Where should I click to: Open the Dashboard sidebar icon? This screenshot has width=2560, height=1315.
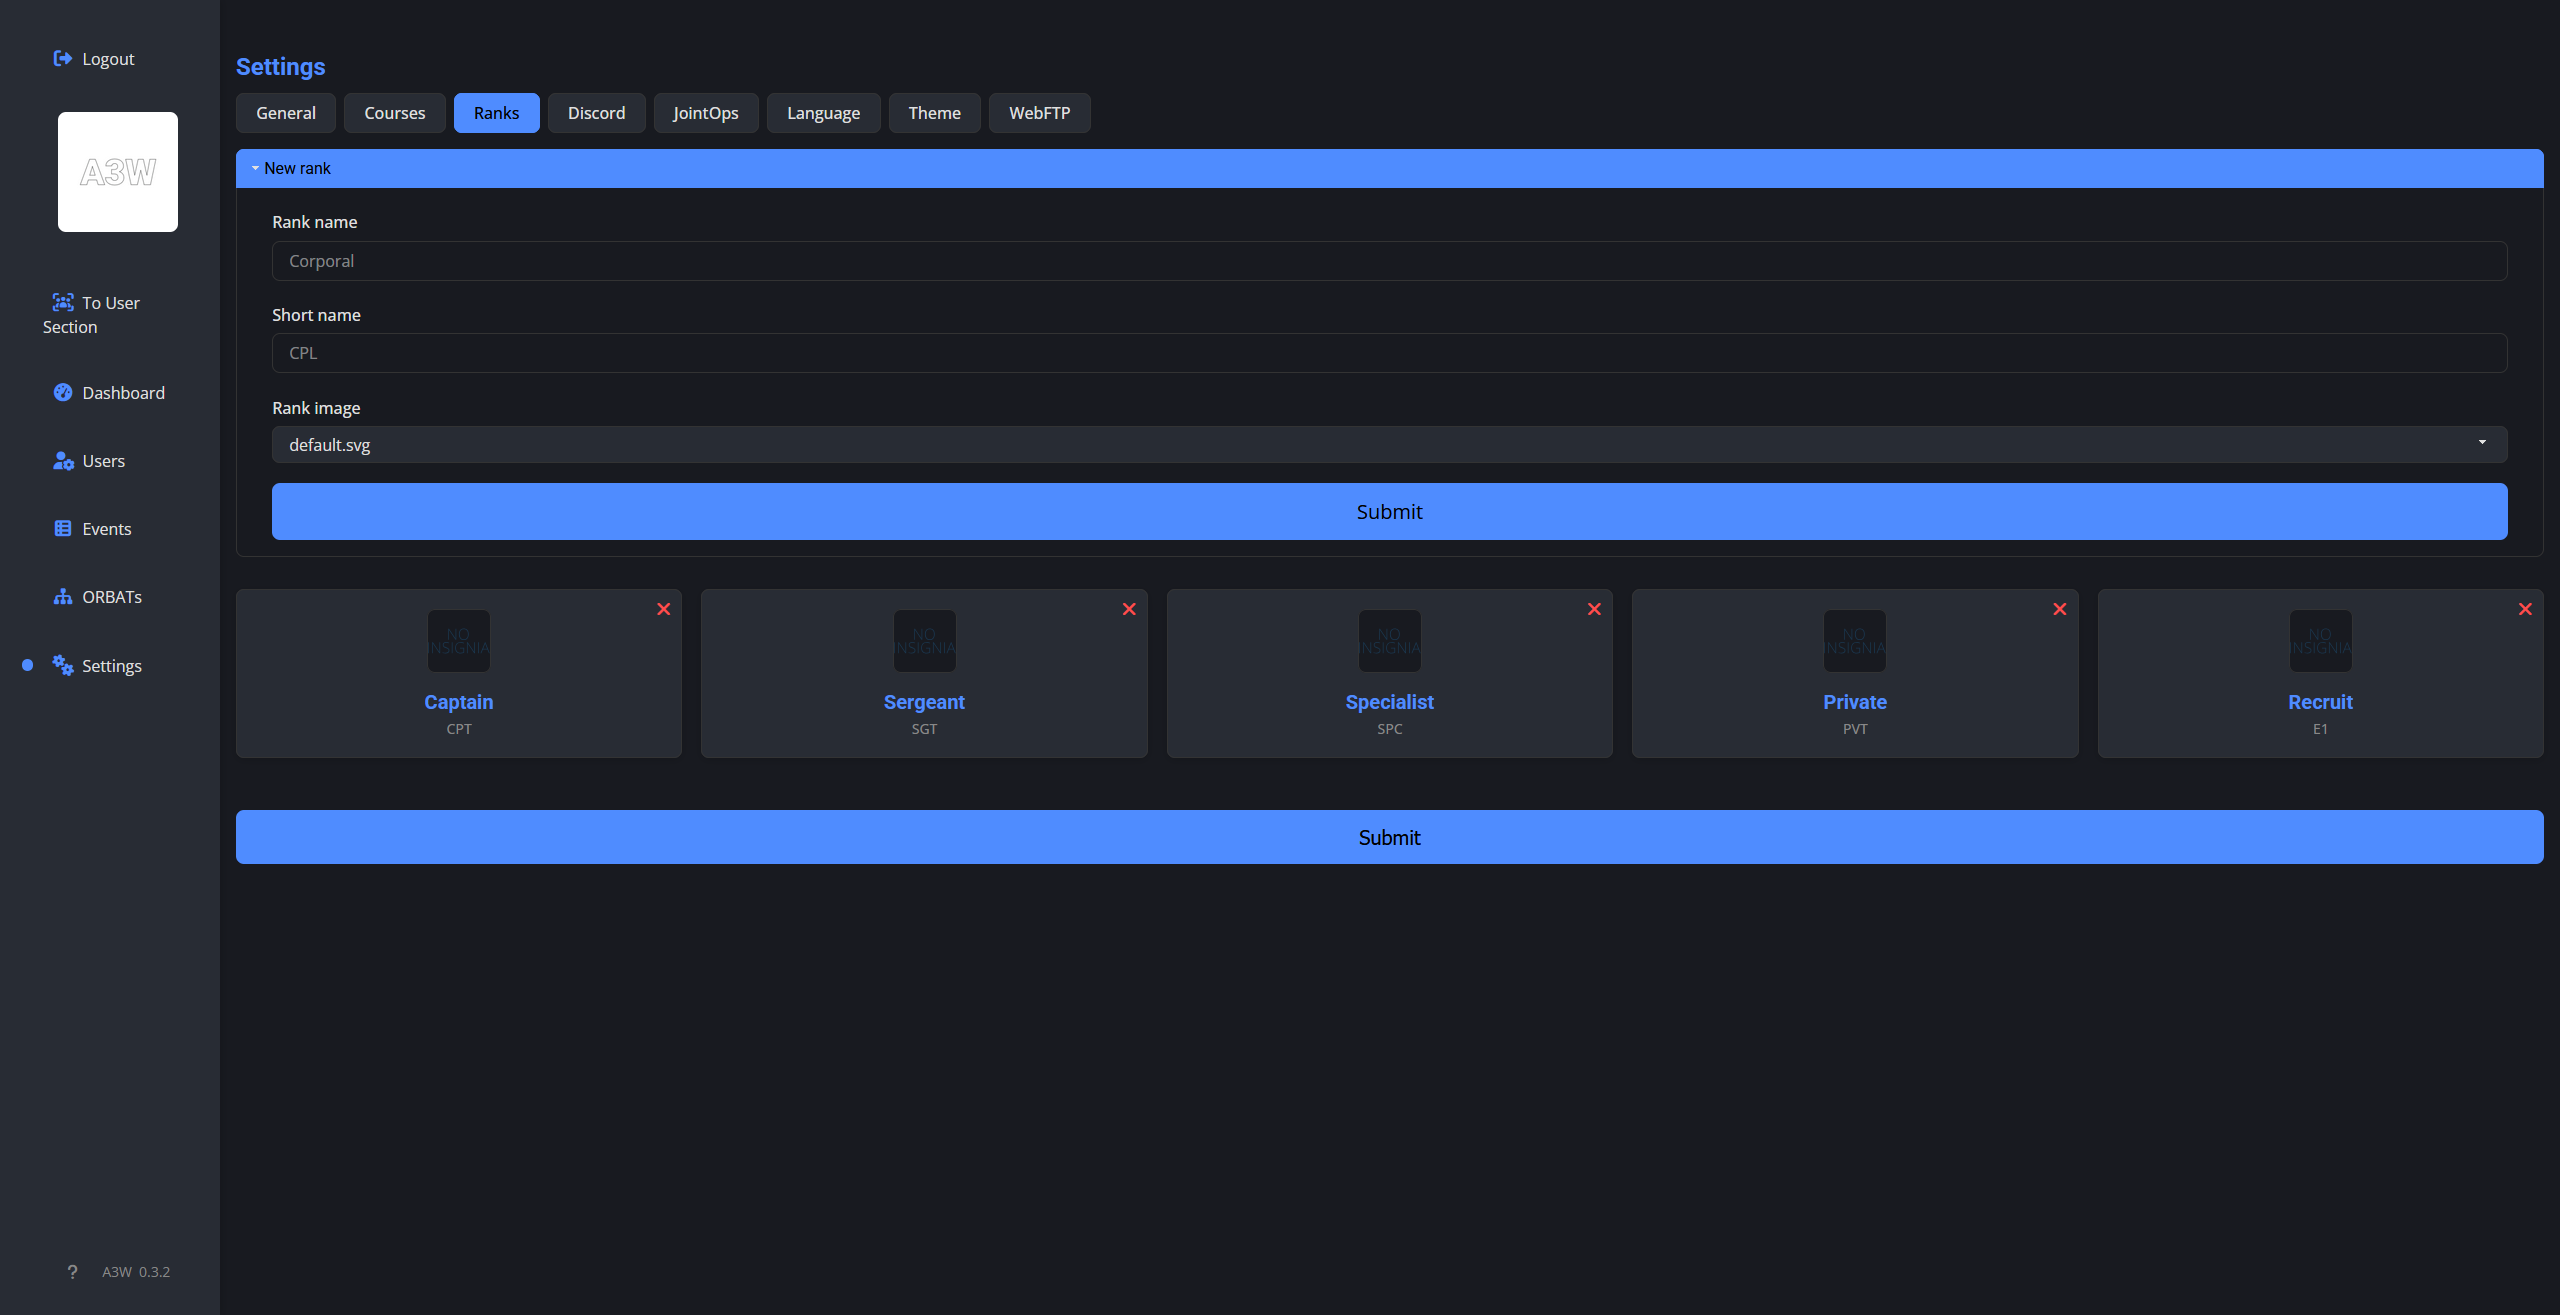point(62,392)
